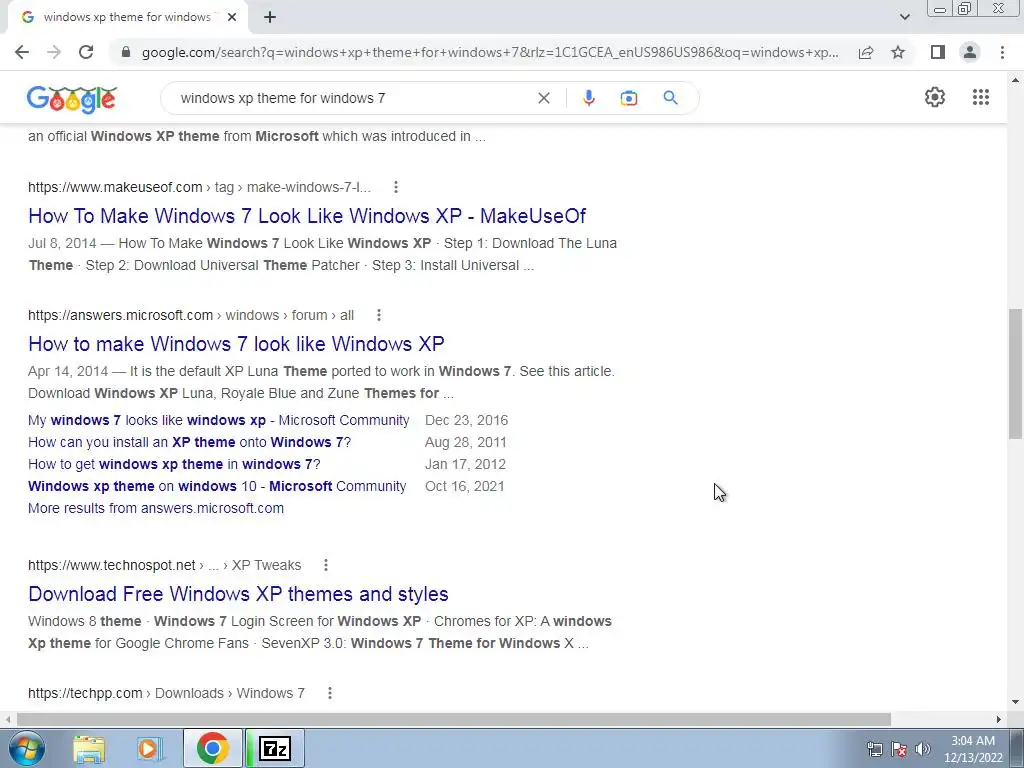Viewport: 1024px width, 768px height.
Task: Open My windows 7 looks like windows xp link
Action: (219, 420)
